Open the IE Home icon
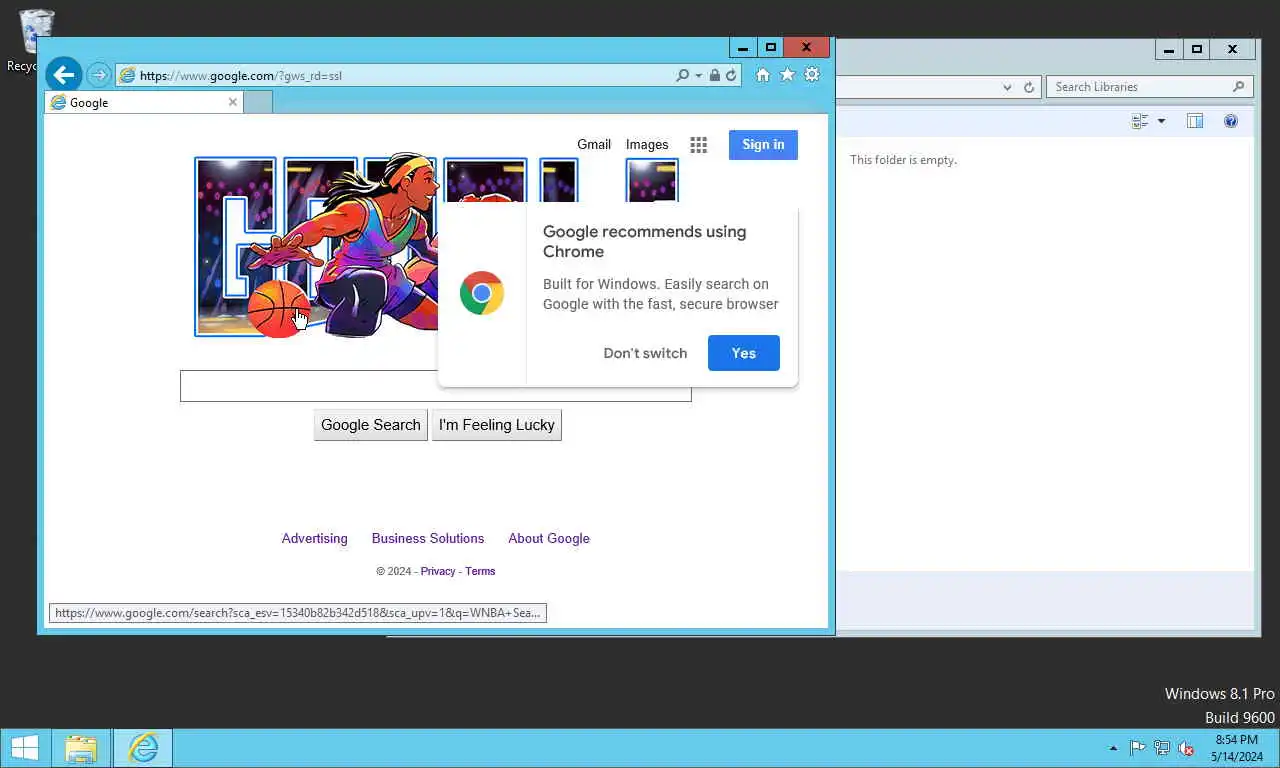Viewport: 1280px width, 768px height. 763,75
